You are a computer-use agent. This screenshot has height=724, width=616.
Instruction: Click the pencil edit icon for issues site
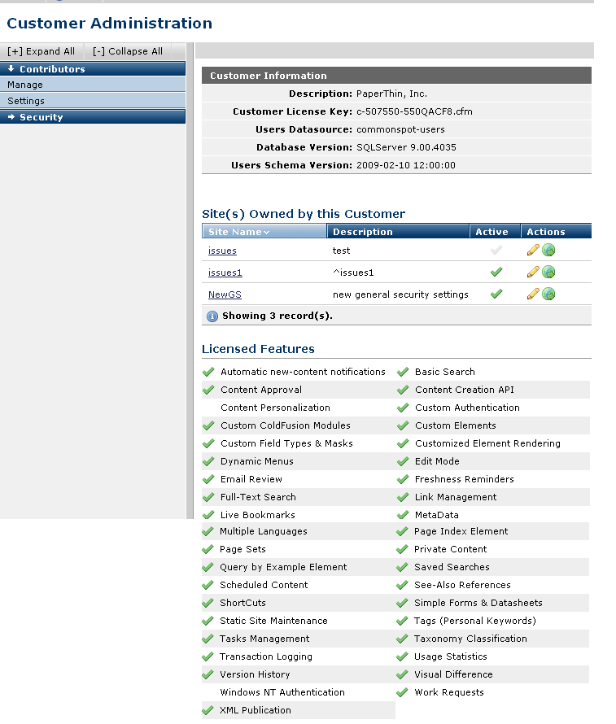pos(533,250)
